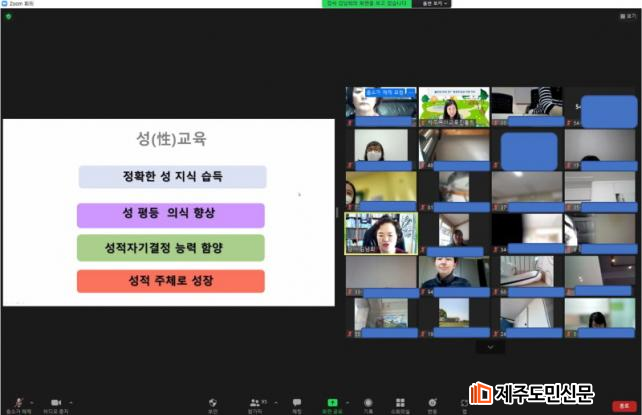Click the green Share Screen icon
This screenshot has width=642, height=415.
click(332, 402)
